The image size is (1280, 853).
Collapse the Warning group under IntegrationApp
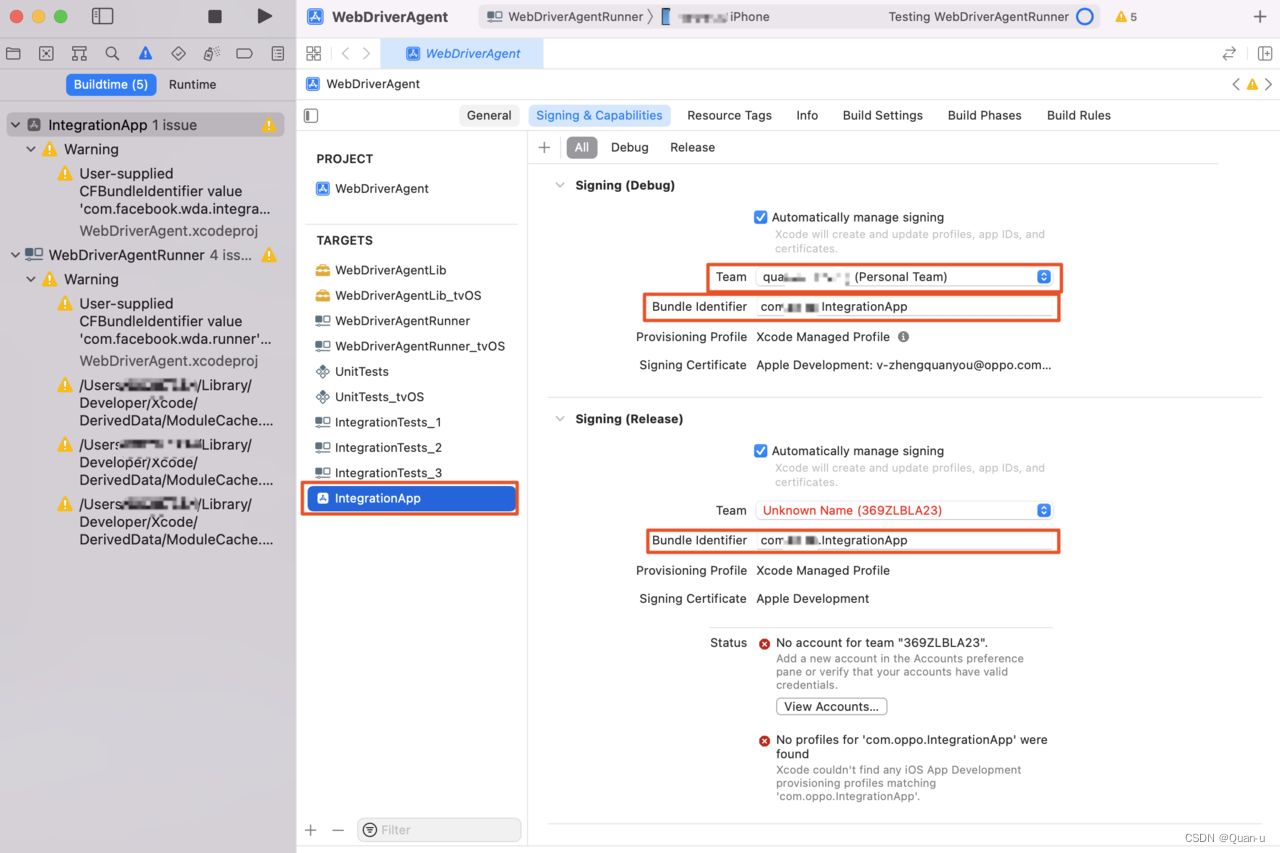[x=31, y=149]
